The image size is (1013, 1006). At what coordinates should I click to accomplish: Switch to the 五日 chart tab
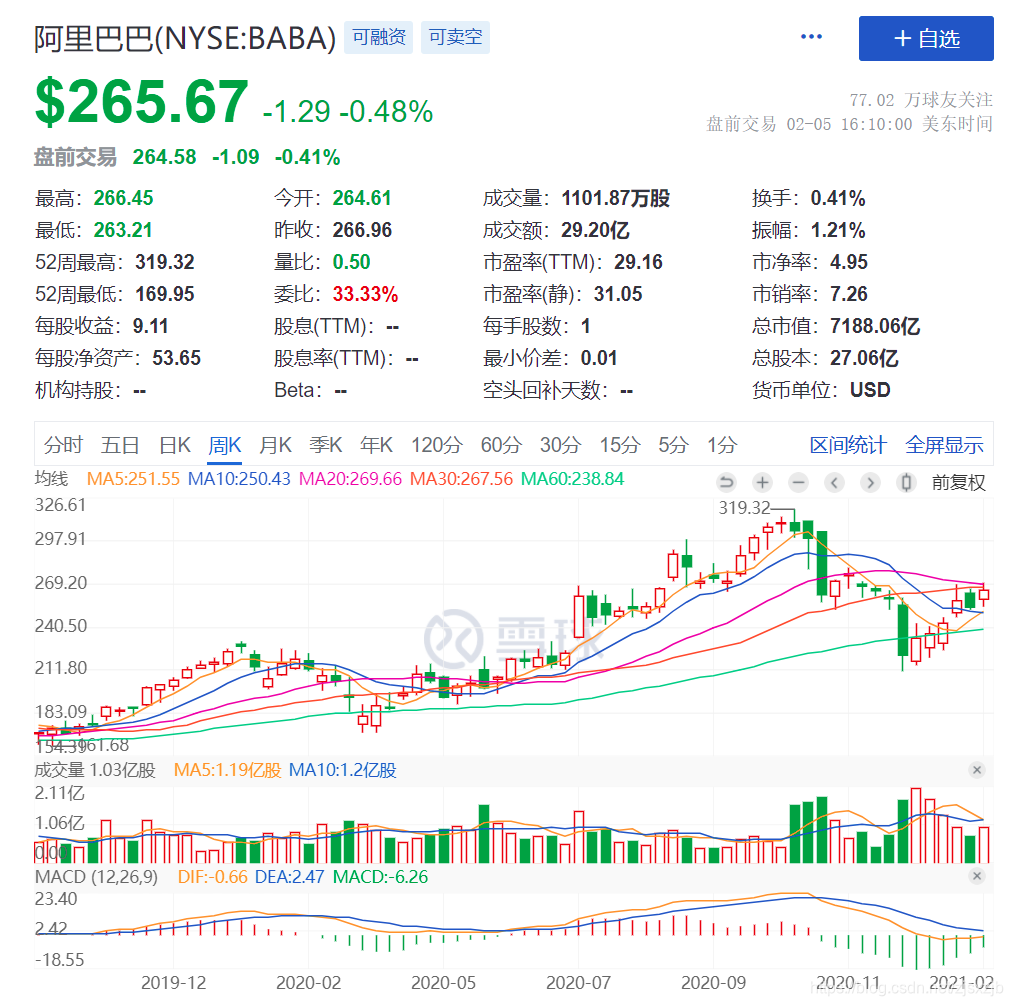pos(120,445)
